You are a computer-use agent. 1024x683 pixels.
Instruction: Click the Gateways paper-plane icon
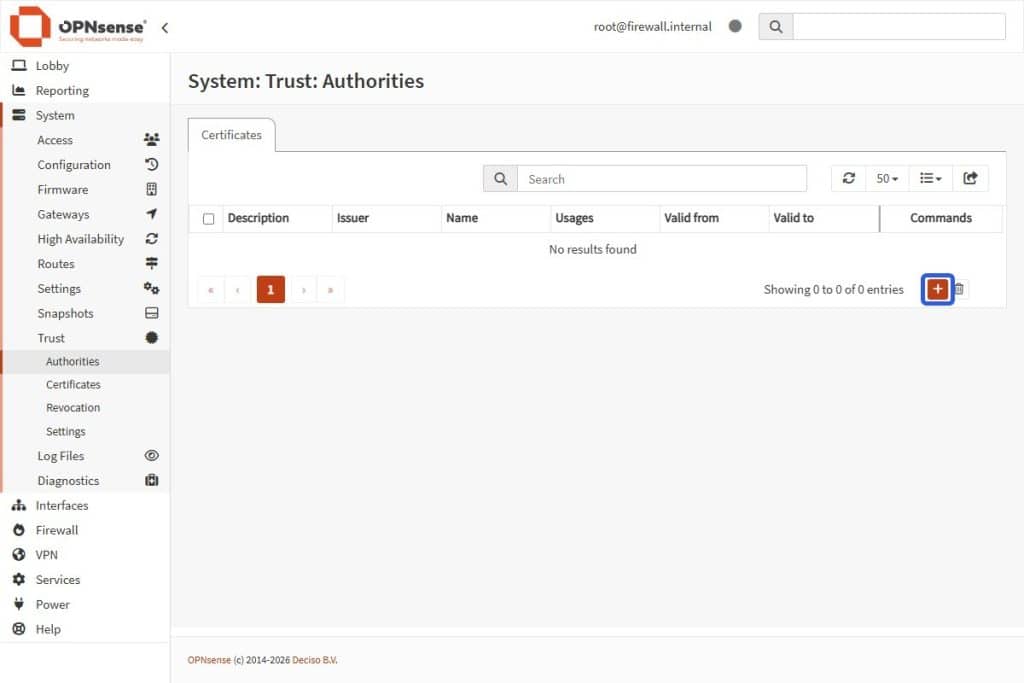click(152, 214)
